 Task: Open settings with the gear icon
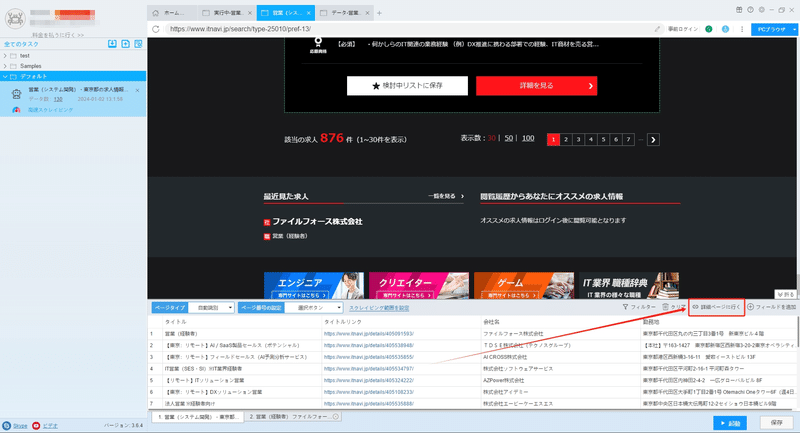(761, 10)
